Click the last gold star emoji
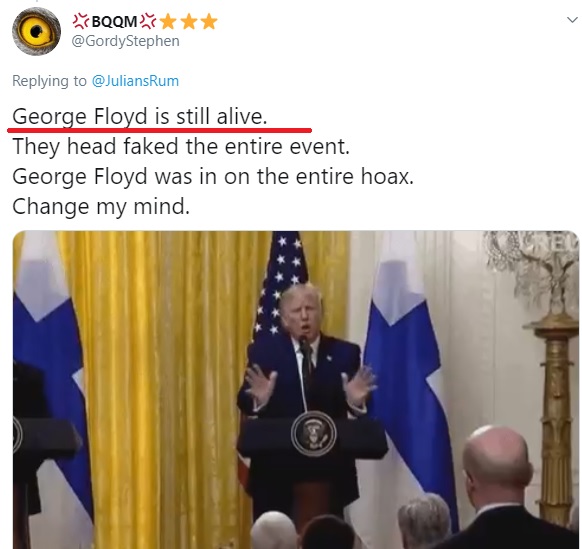This screenshot has width=582, height=549. 209,22
